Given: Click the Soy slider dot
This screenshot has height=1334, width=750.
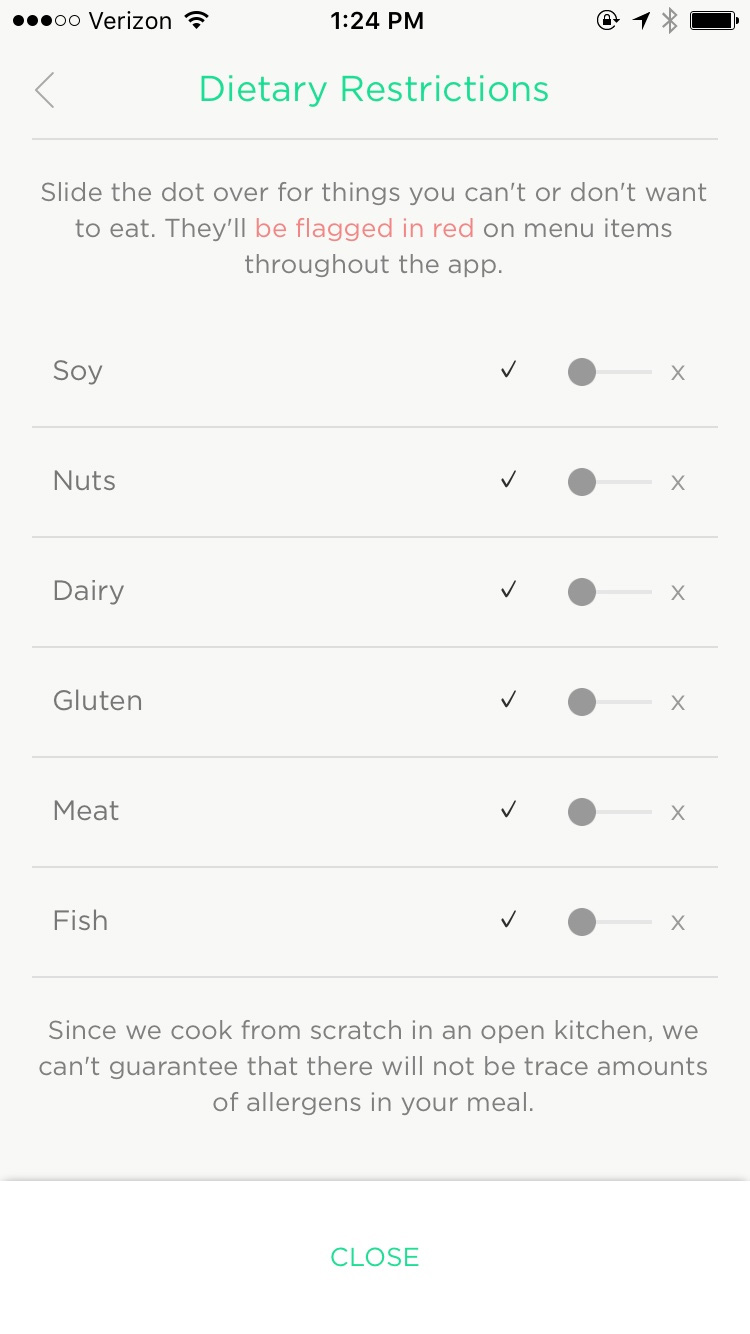Looking at the screenshot, I should point(582,373).
